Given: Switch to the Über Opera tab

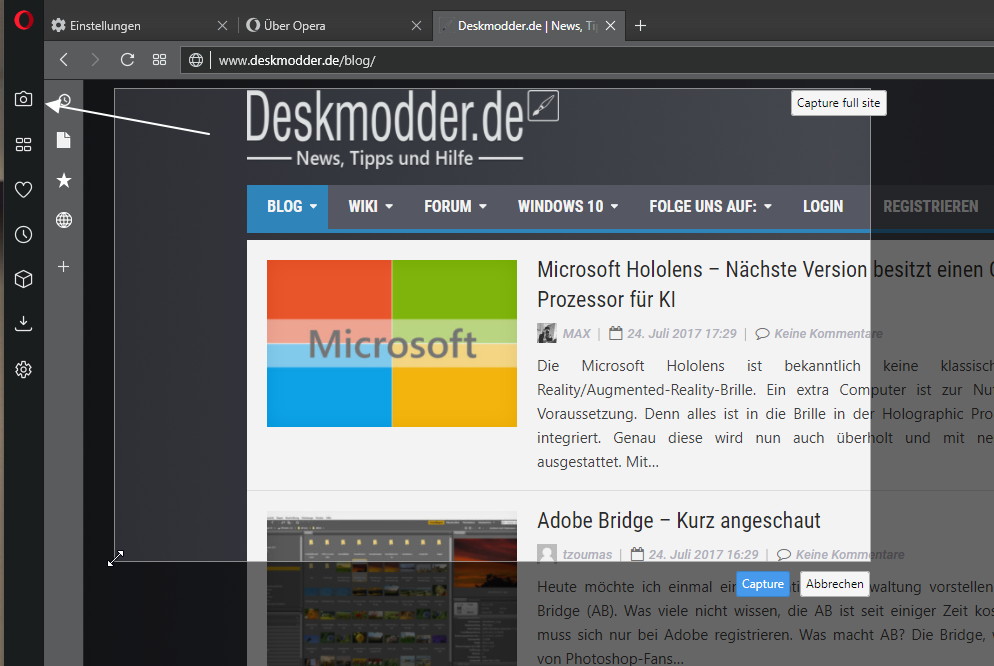Looking at the screenshot, I should [335, 25].
